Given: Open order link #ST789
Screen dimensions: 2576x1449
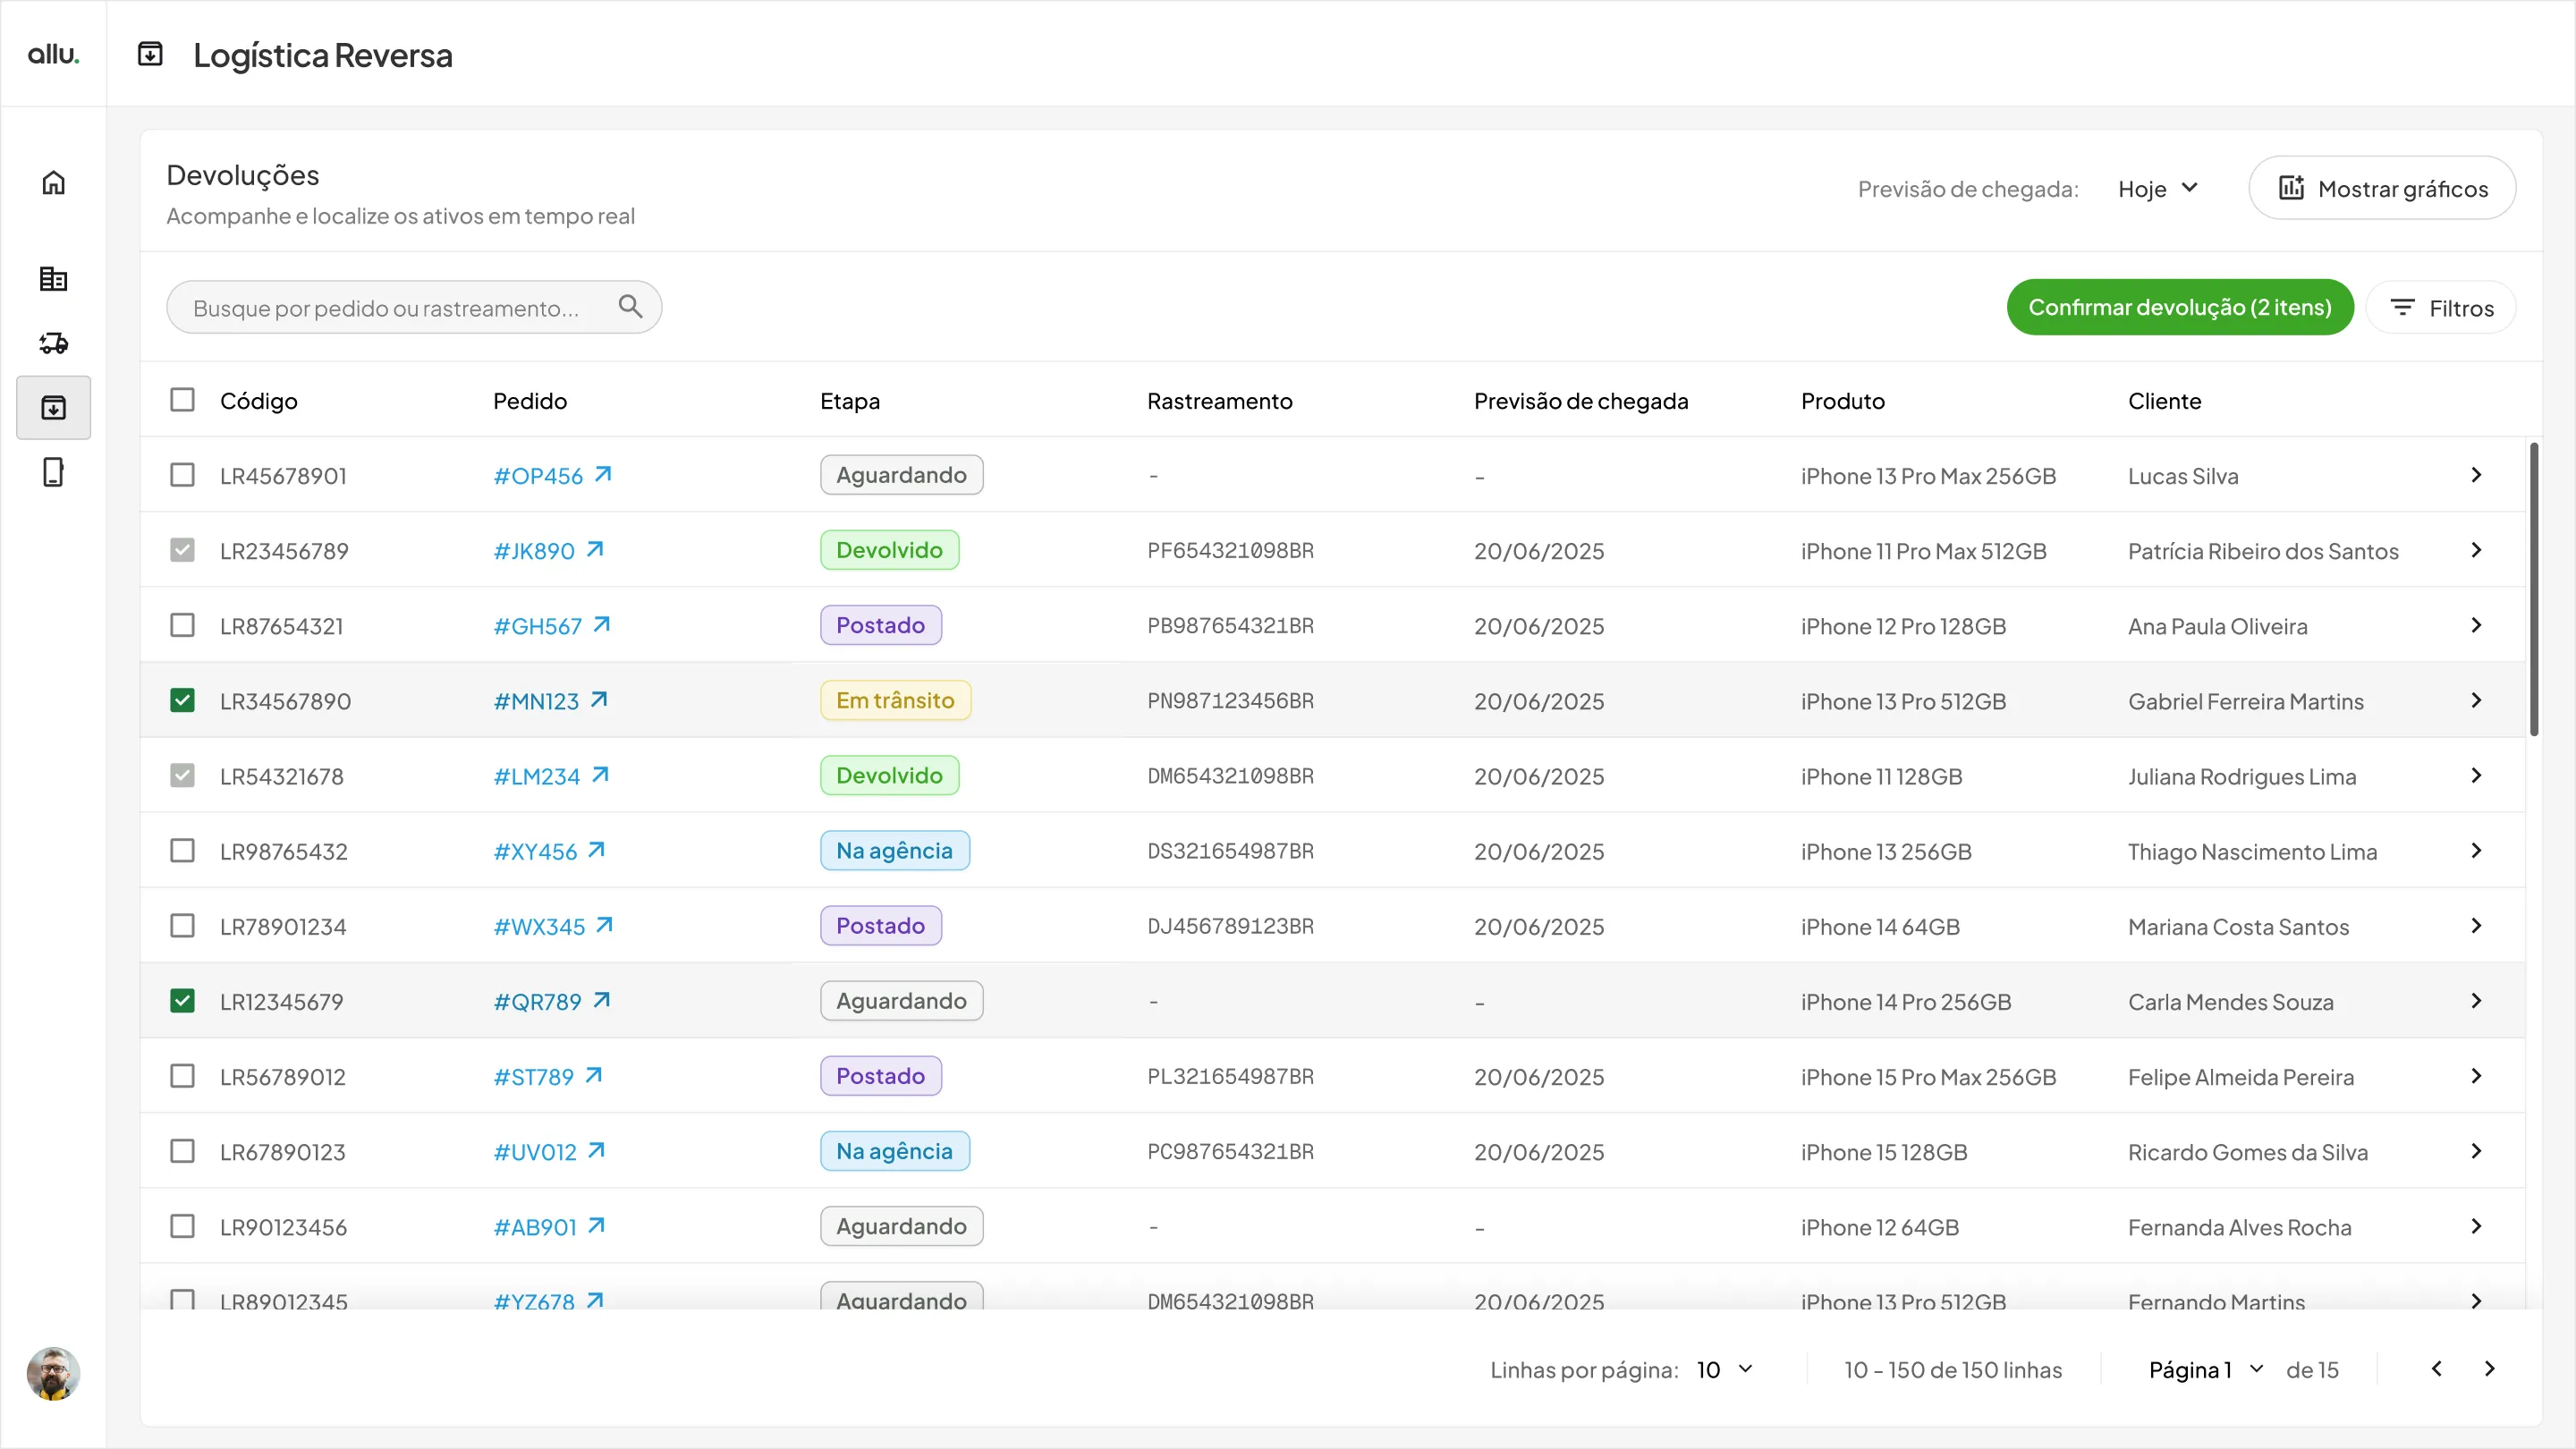Looking at the screenshot, I should (533, 1076).
